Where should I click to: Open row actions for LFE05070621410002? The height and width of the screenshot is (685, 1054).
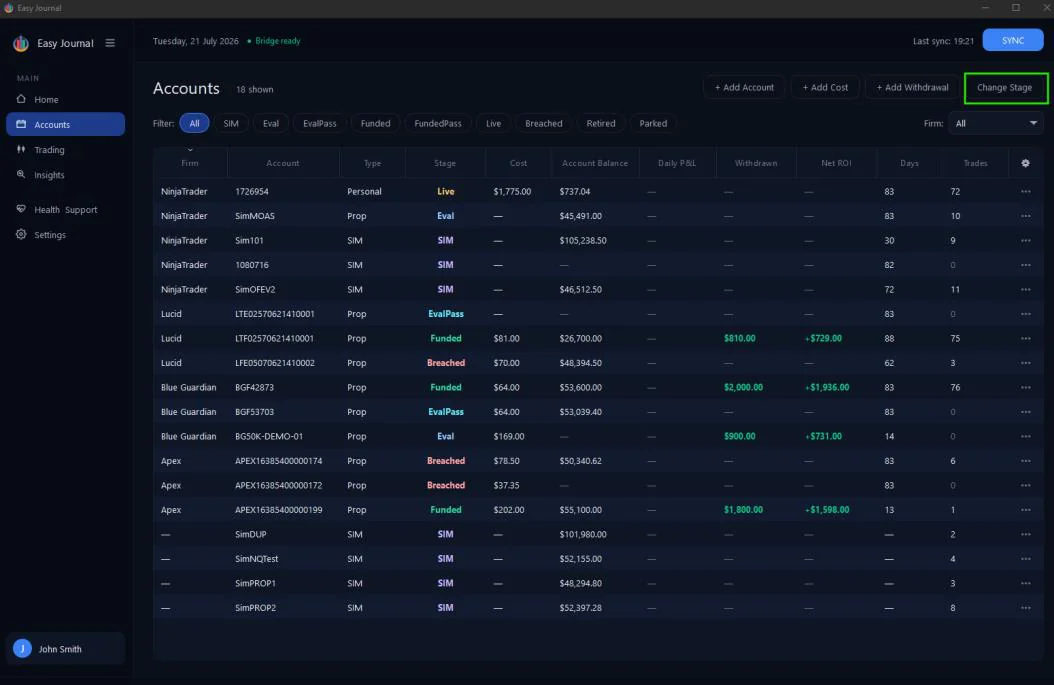(x=1025, y=363)
